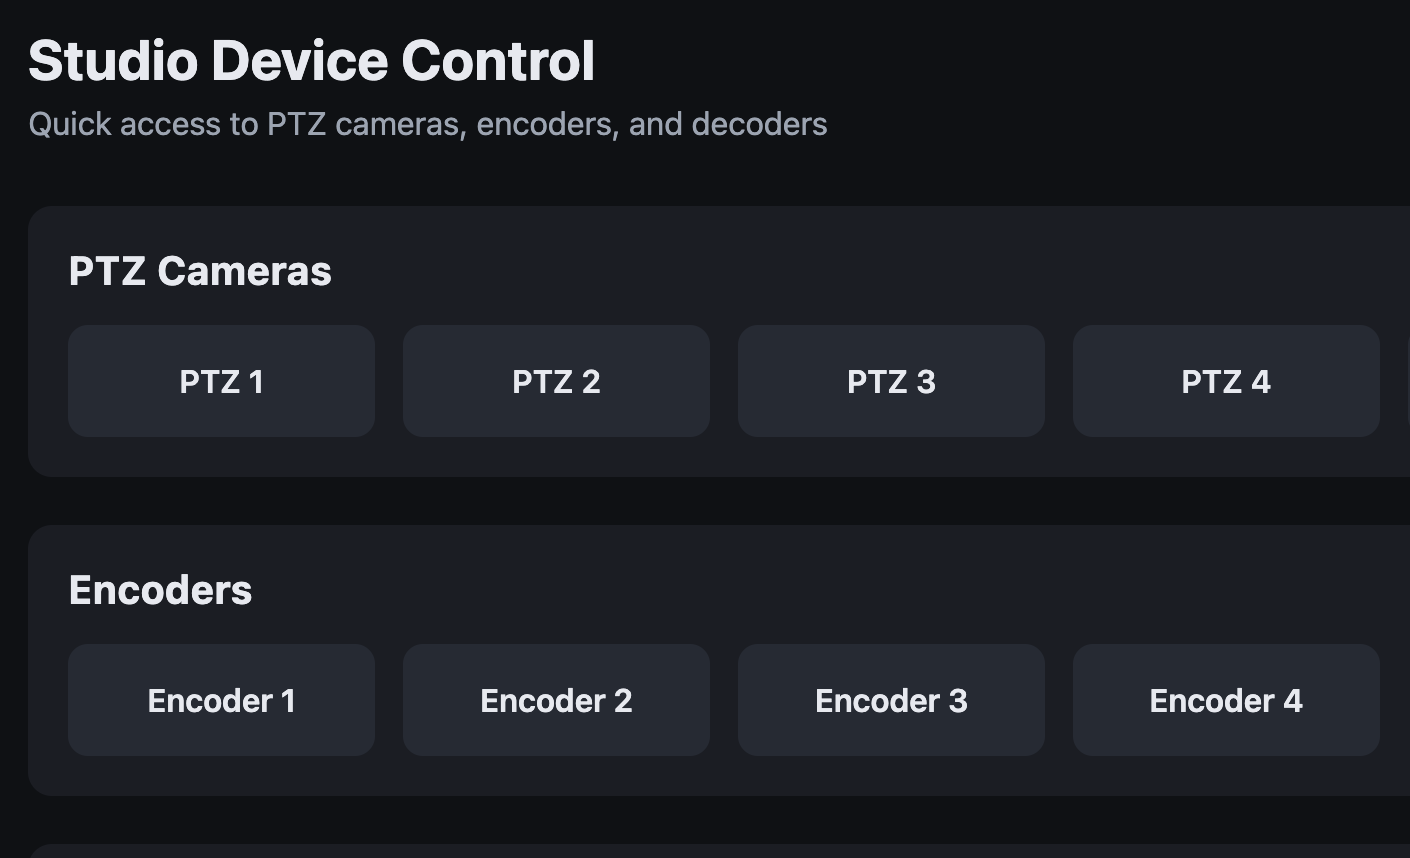Screen dimensions: 1410x858
Task: Click the partially visible bottom card
Action: tap(700, 850)
